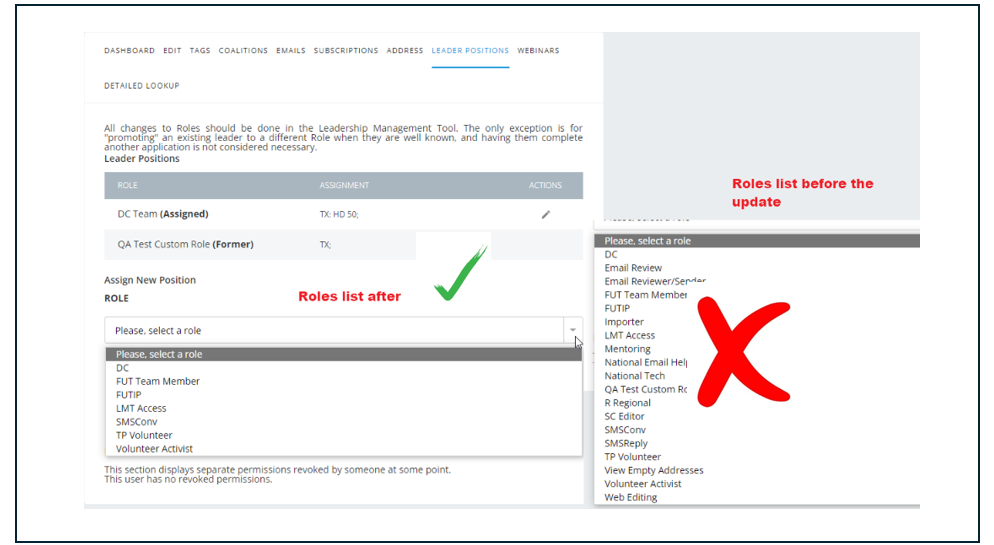Image resolution: width=994 pixels, height=545 pixels.
Task: Switch to the Dashboard tab
Action: [x=129, y=50]
